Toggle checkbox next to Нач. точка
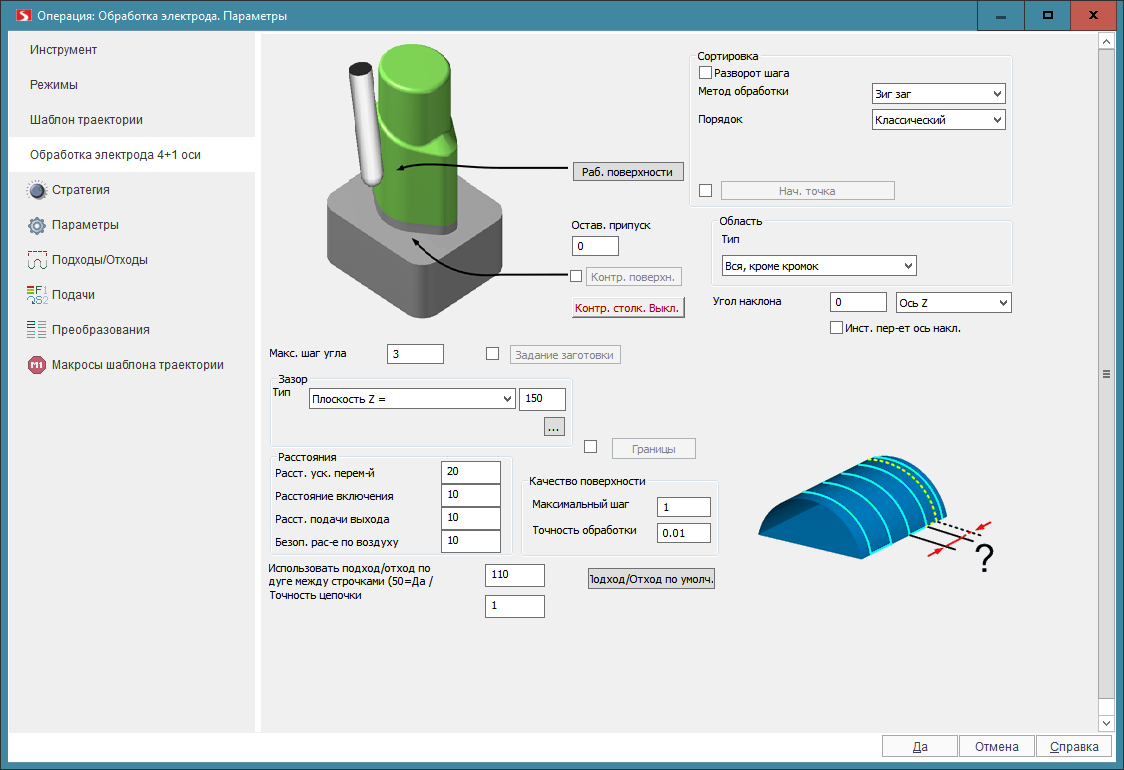 coord(705,191)
